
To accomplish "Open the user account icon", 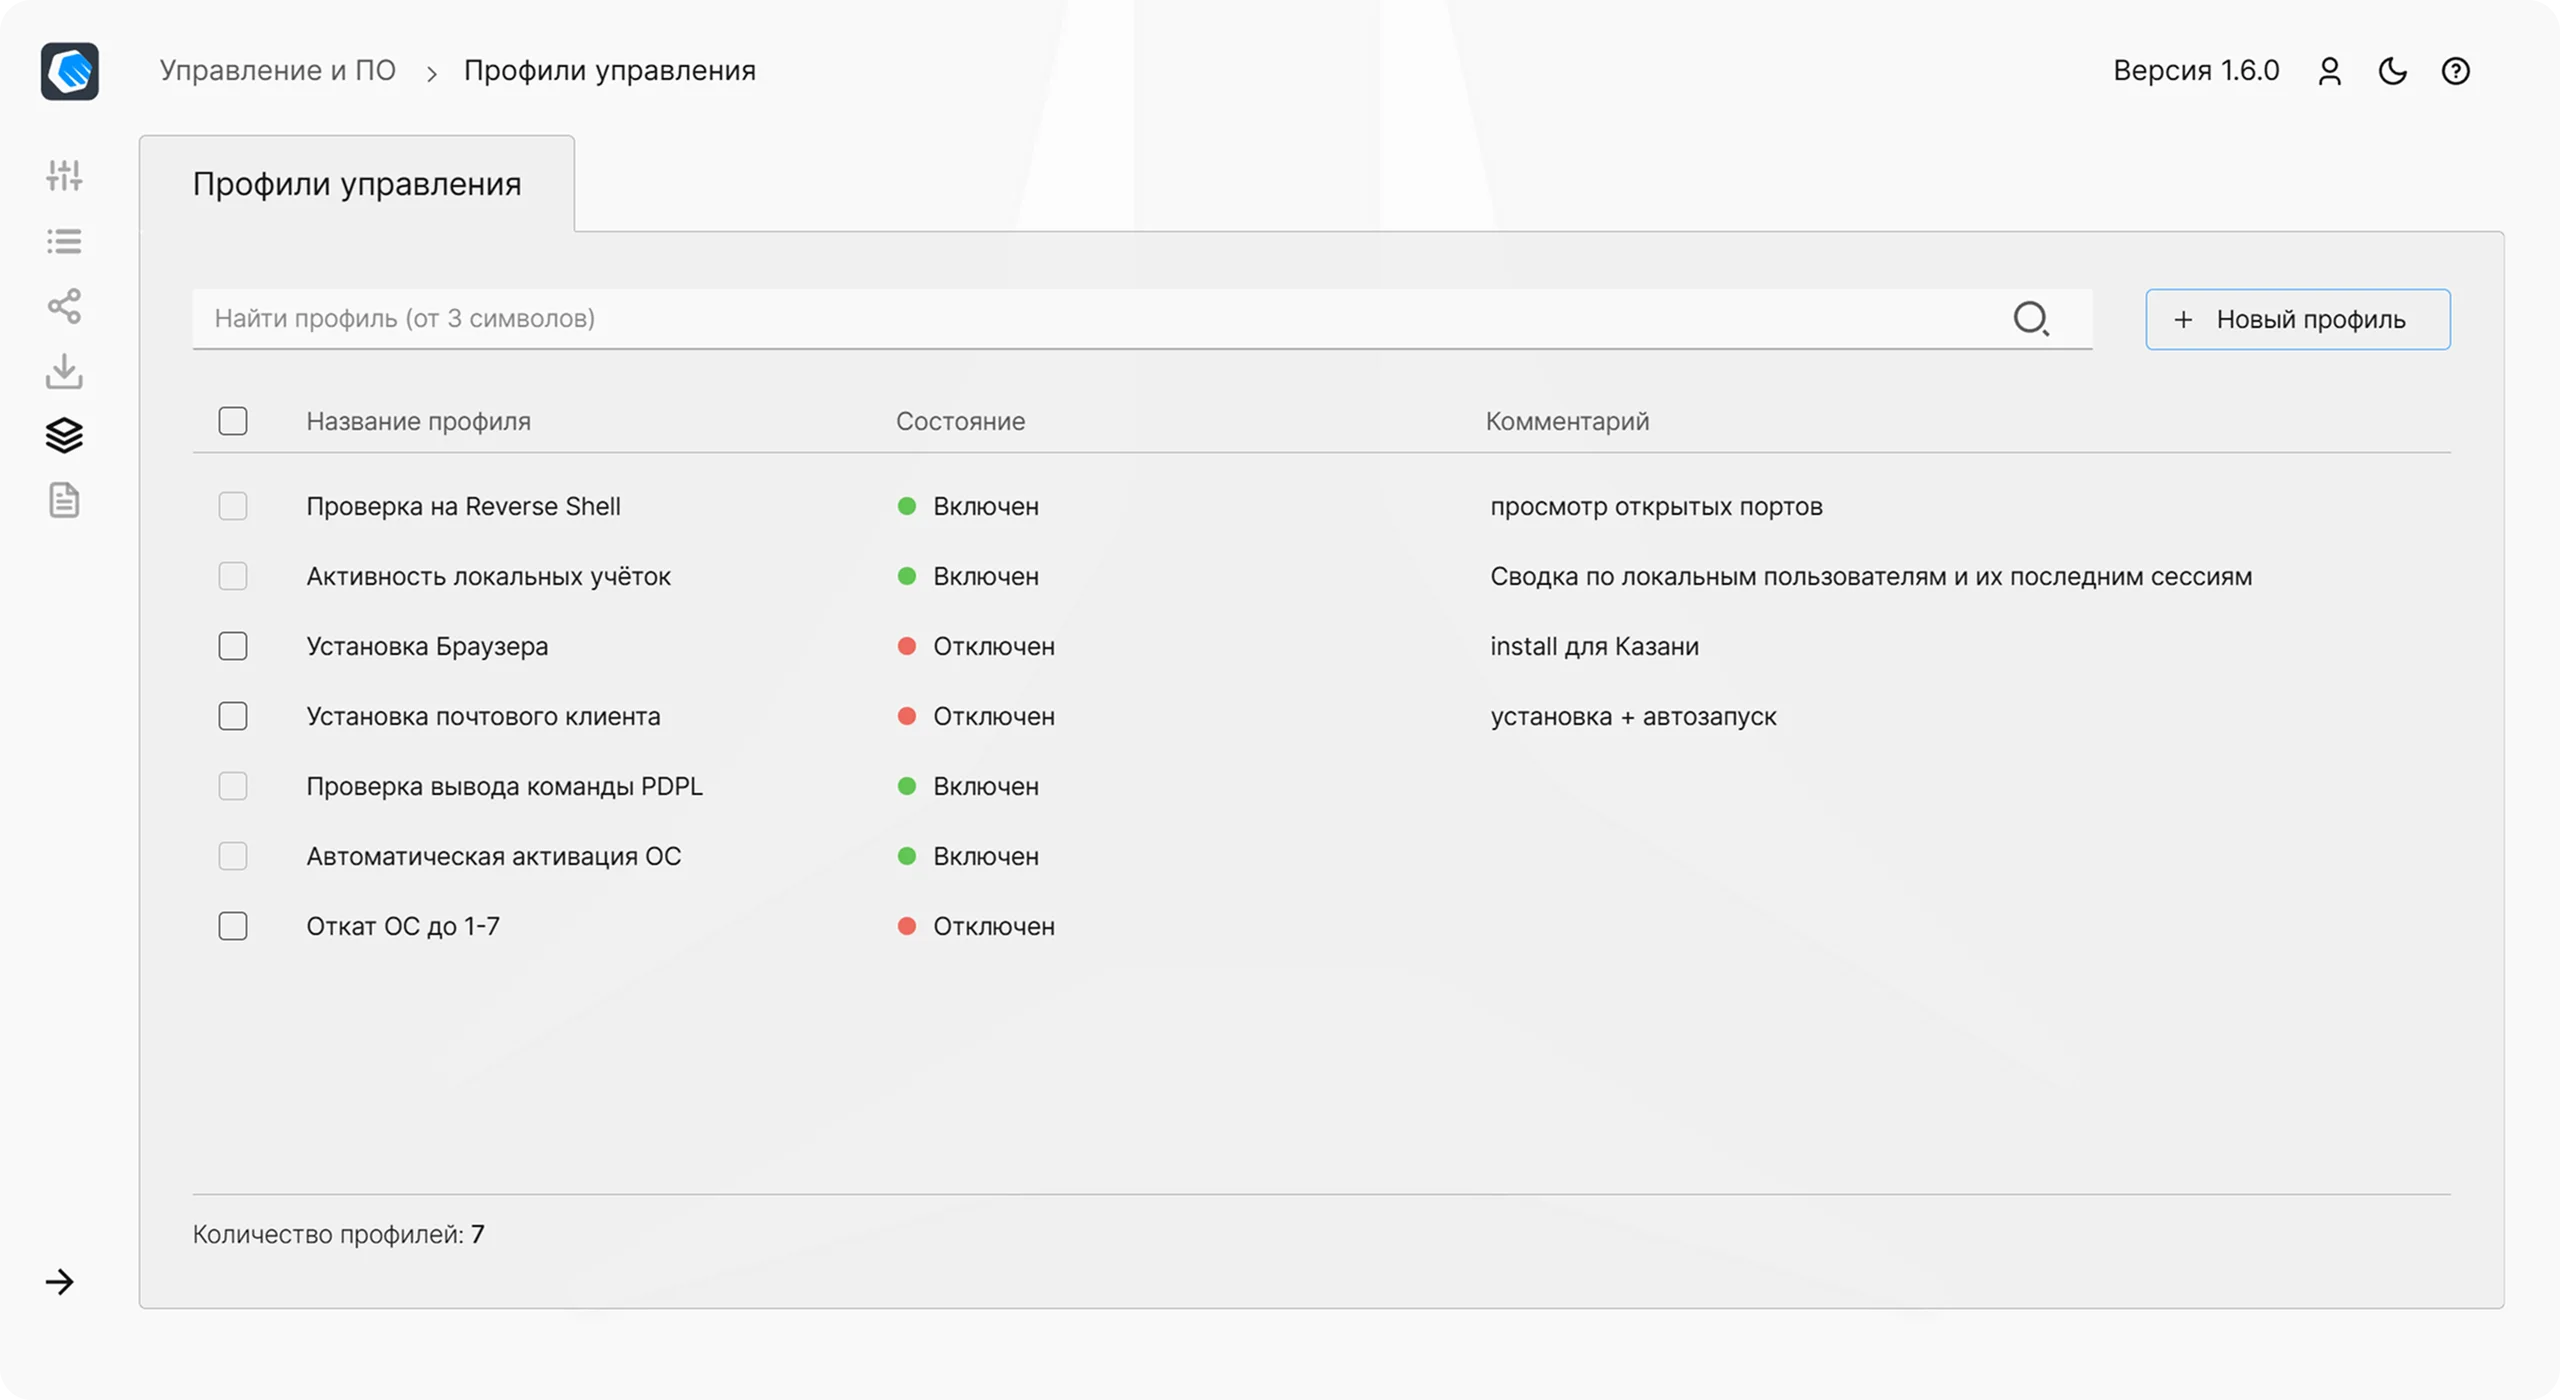I will [x=2330, y=71].
